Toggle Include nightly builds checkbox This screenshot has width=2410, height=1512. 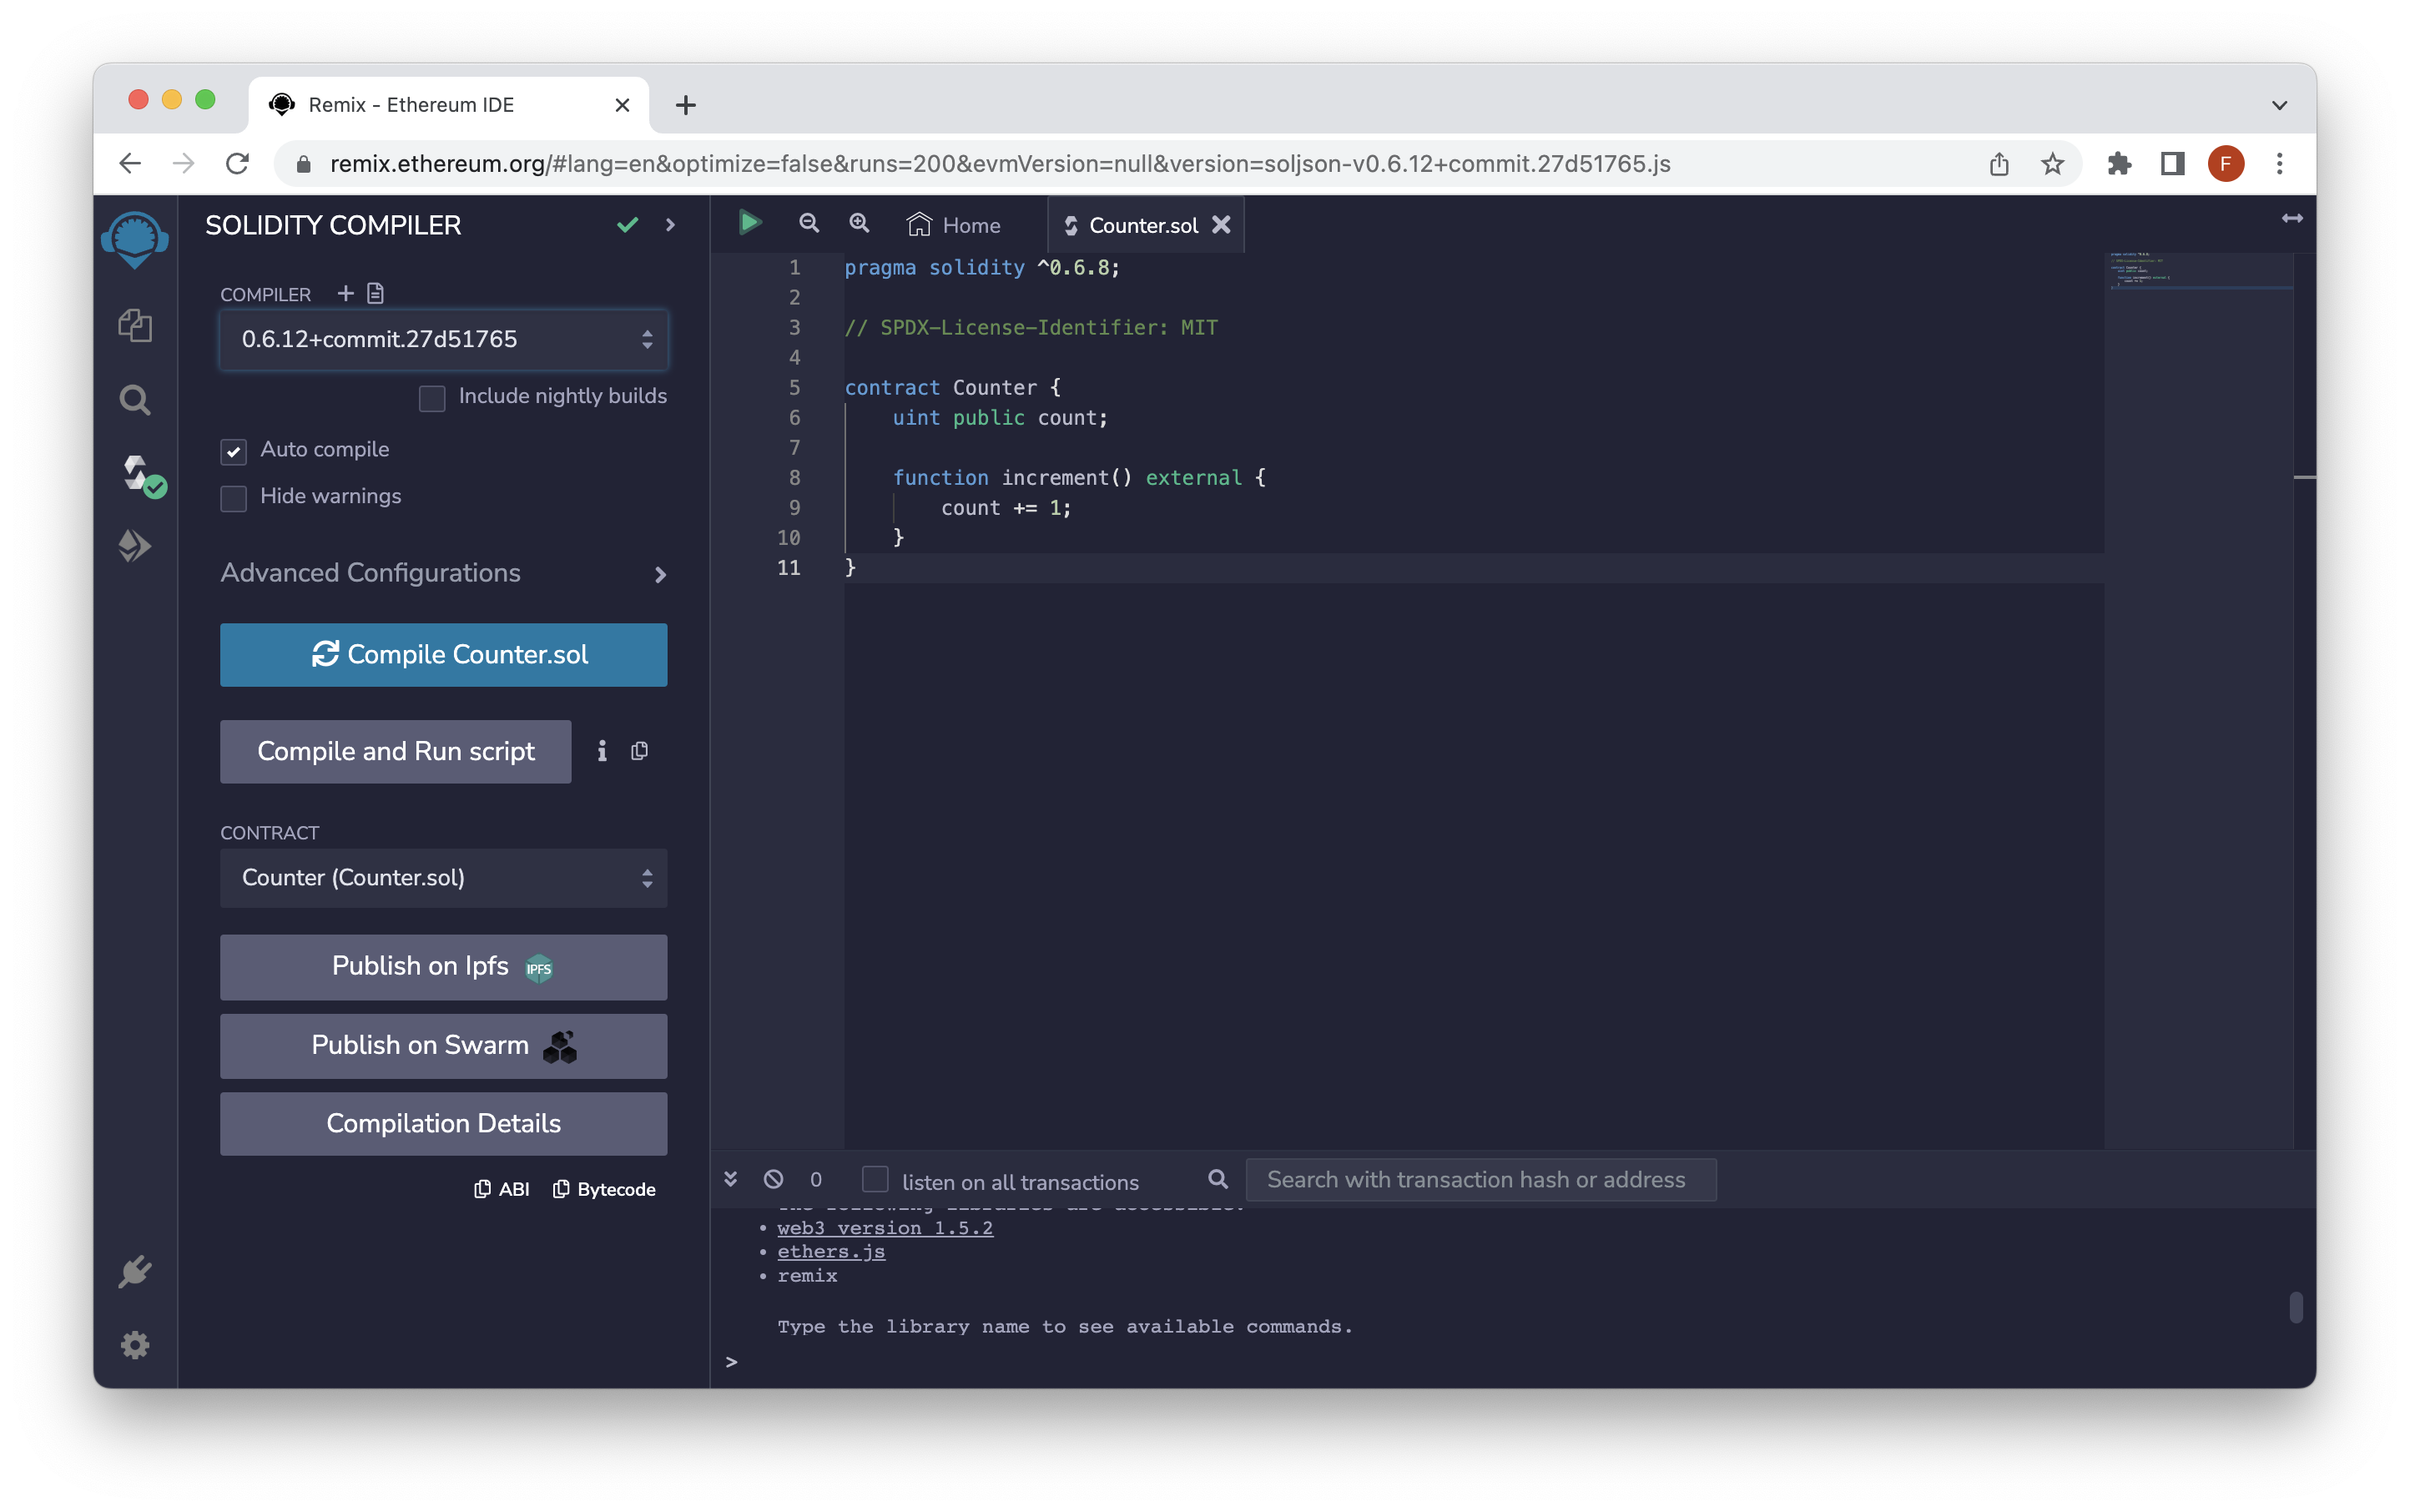(432, 397)
